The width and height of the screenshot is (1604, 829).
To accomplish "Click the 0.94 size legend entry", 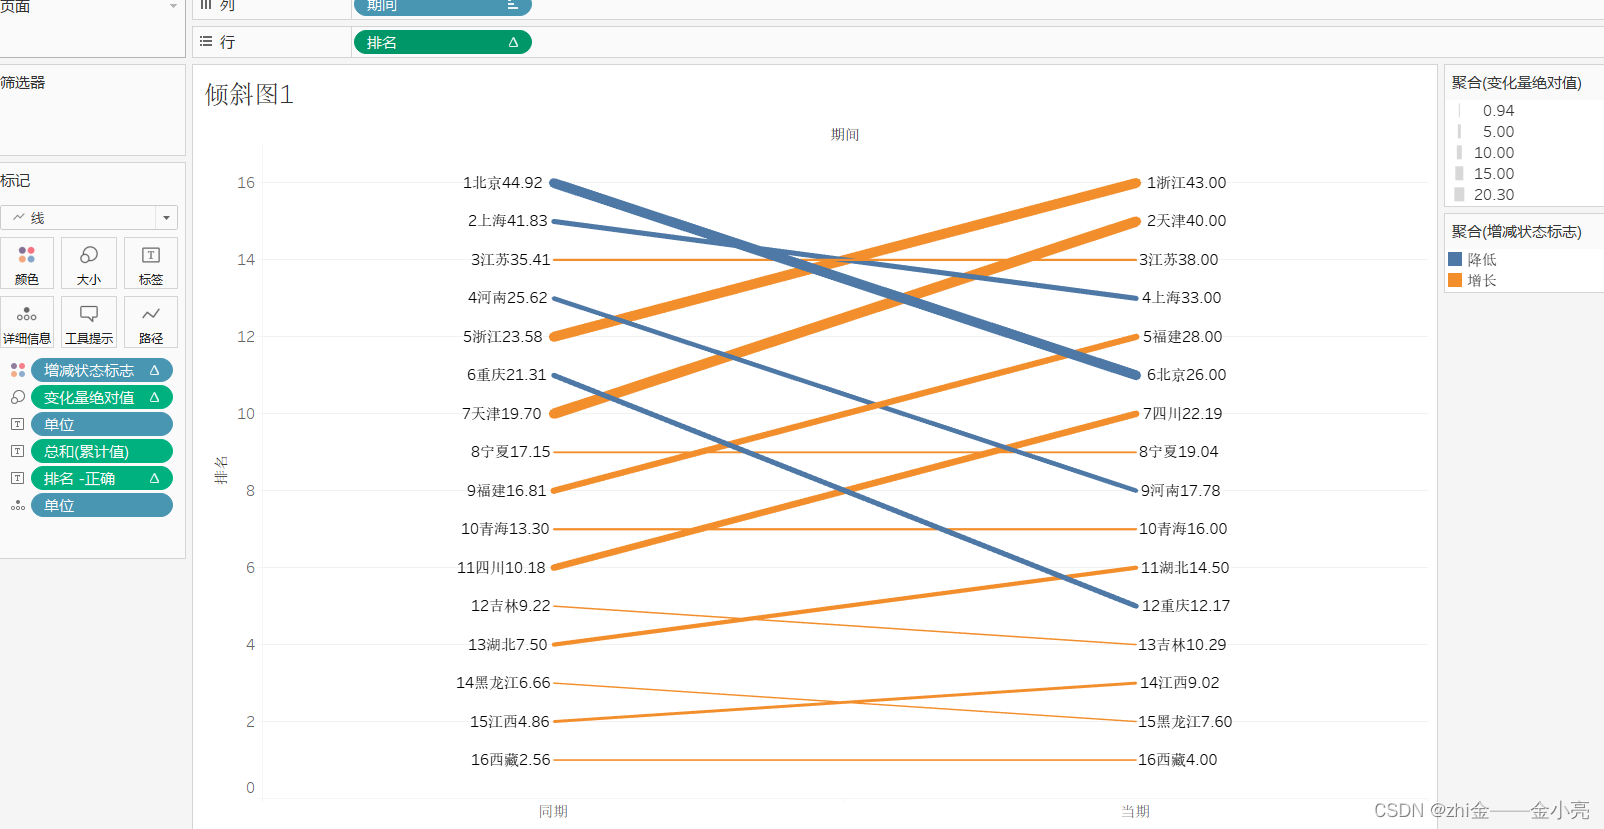I will 1484,110.
